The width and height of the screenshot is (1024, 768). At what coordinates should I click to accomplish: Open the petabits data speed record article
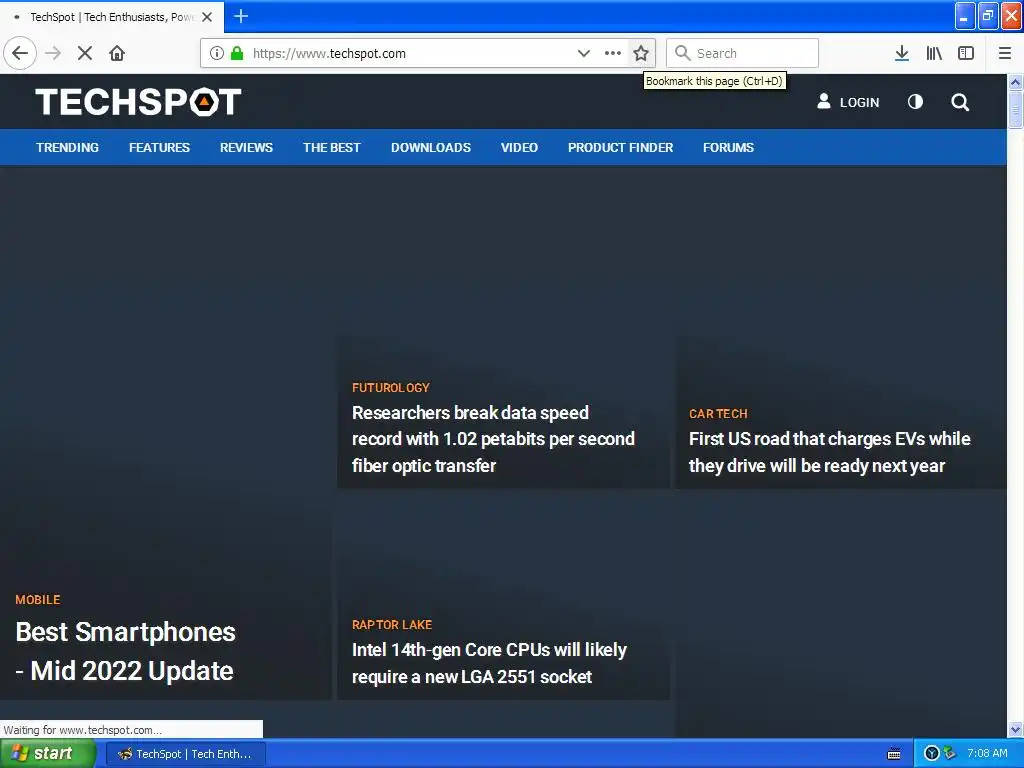coord(493,439)
